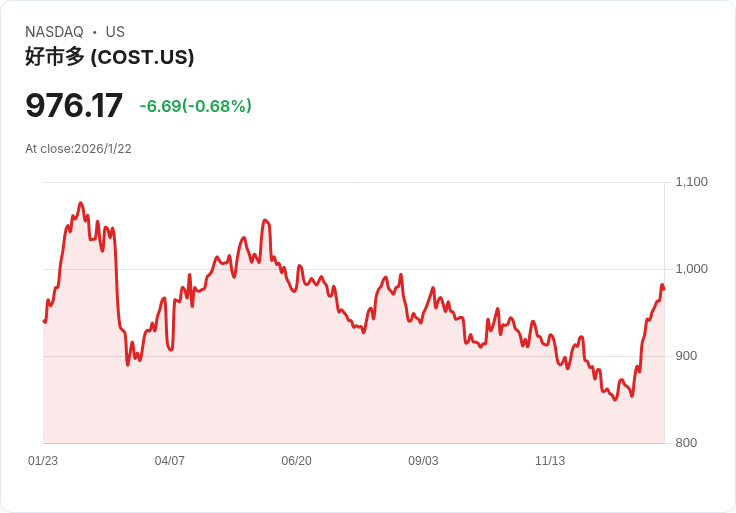Select the 09/03 date on x-axis

pos(423,461)
